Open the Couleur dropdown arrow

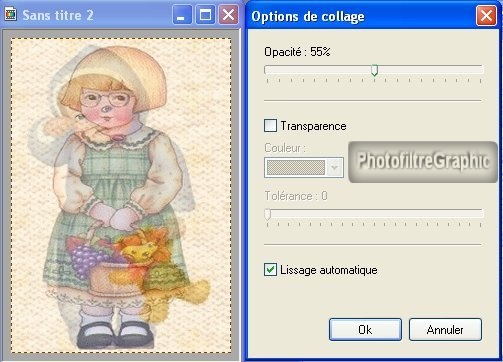coord(335,167)
